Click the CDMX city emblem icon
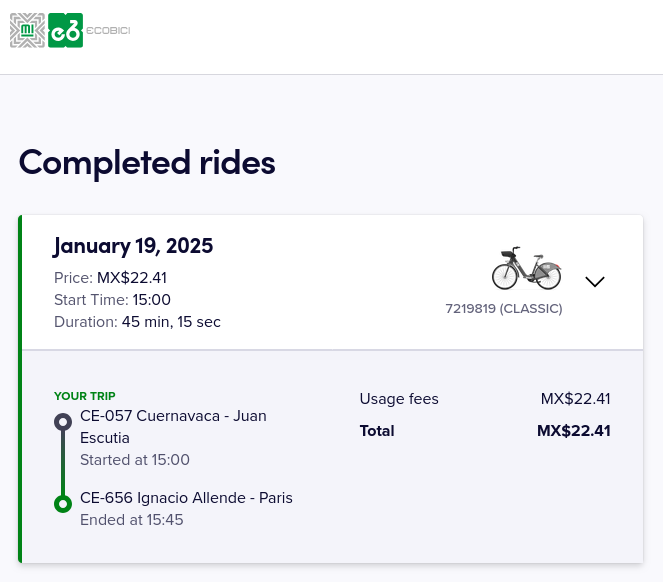 point(28,31)
